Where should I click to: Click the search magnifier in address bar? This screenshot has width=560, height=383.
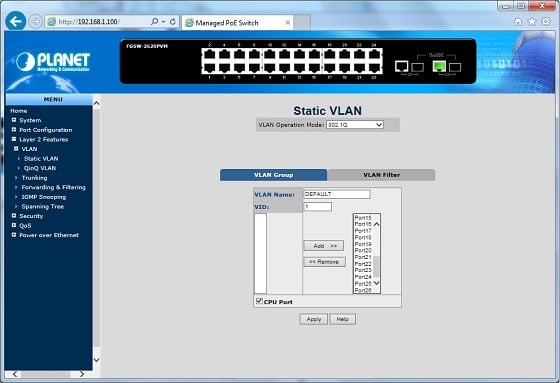pos(154,22)
